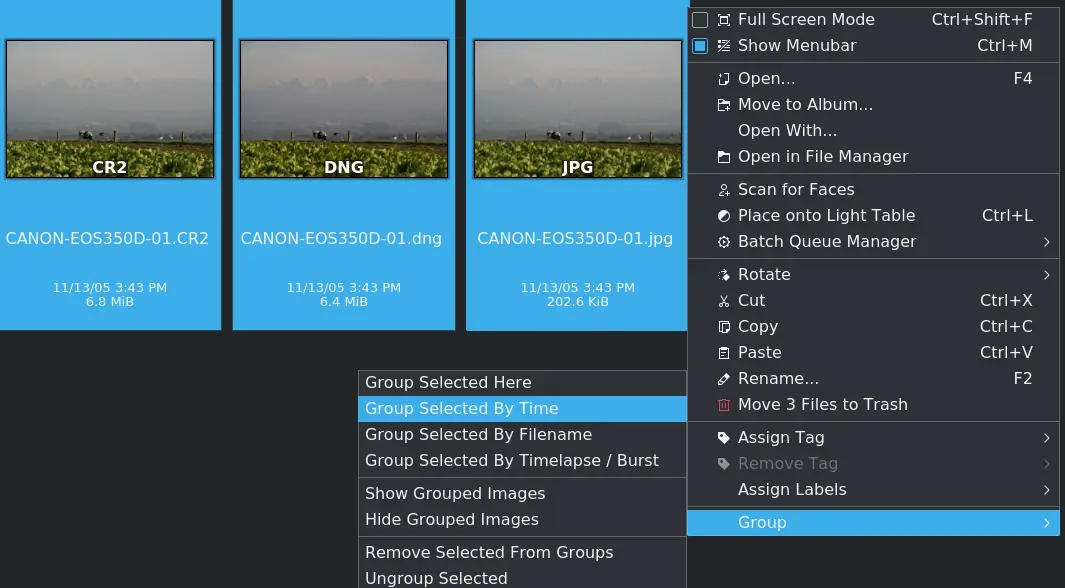
Task: Click the CANON-EOS350D-01.jpg filename link
Action: click(575, 238)
